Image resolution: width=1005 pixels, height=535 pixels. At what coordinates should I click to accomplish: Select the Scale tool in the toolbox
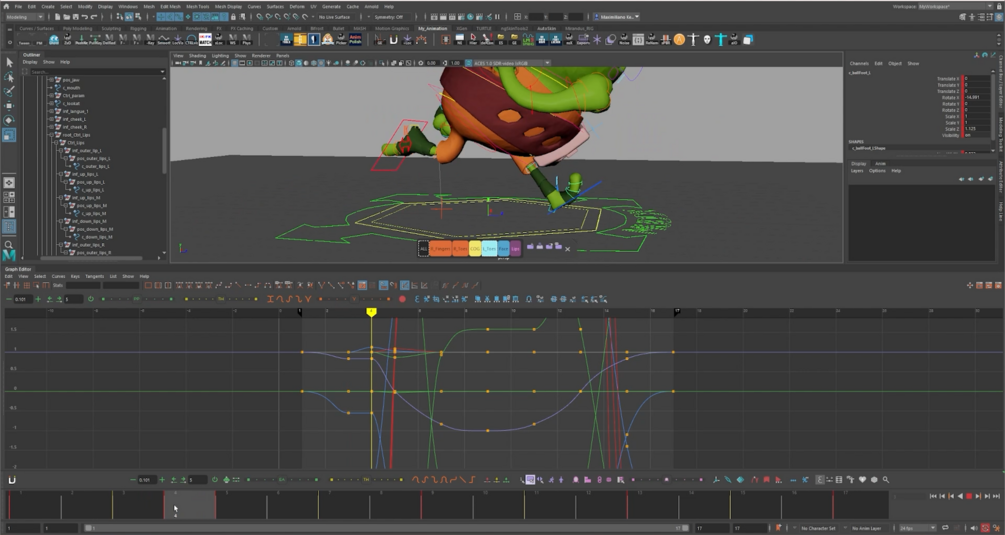9,135
